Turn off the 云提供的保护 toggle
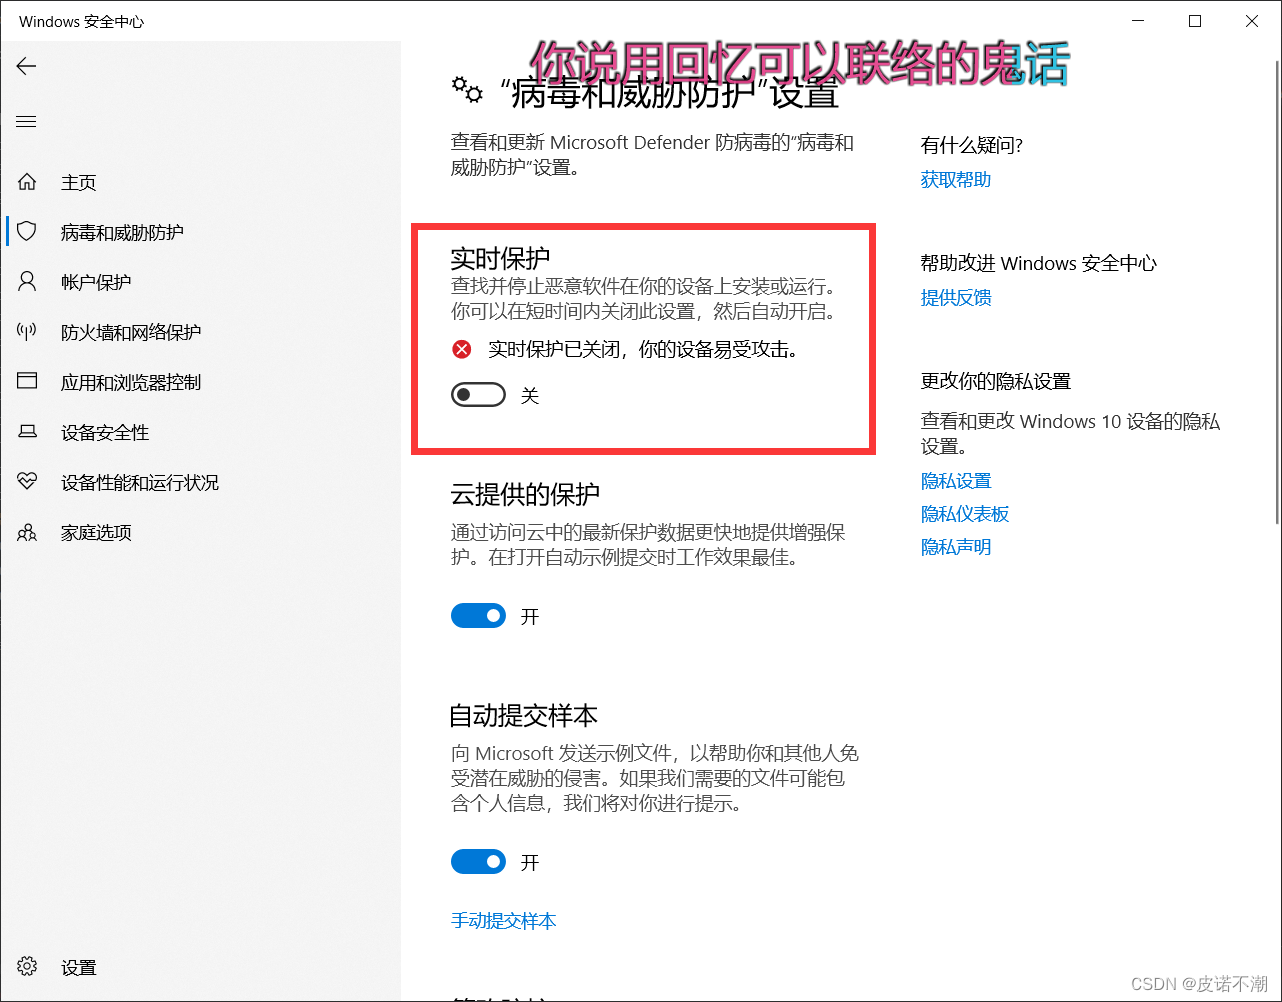This screenshot has height=1002, width=1282. (x=478, y=616)
